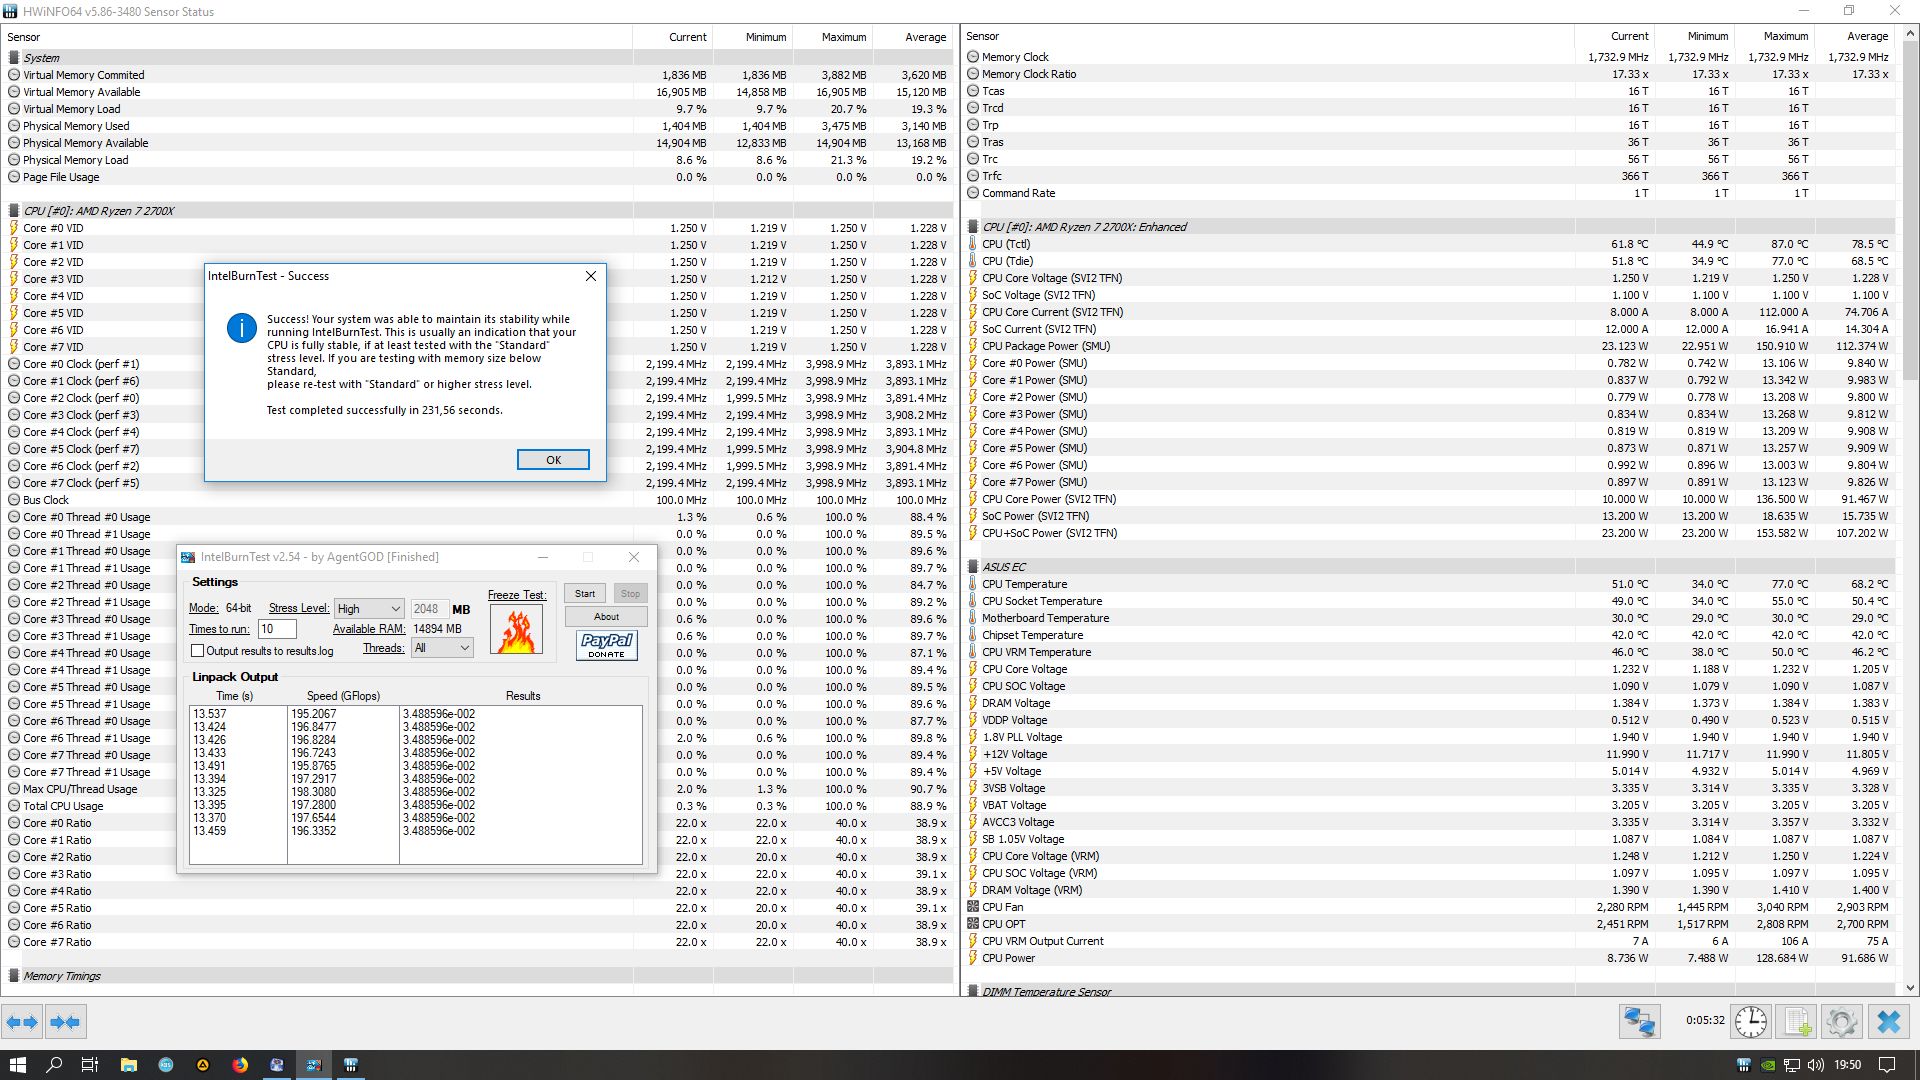Open the Stress Level dropdown
This screenshot has width=1920, height=1080.
click(x=369, y=608)
